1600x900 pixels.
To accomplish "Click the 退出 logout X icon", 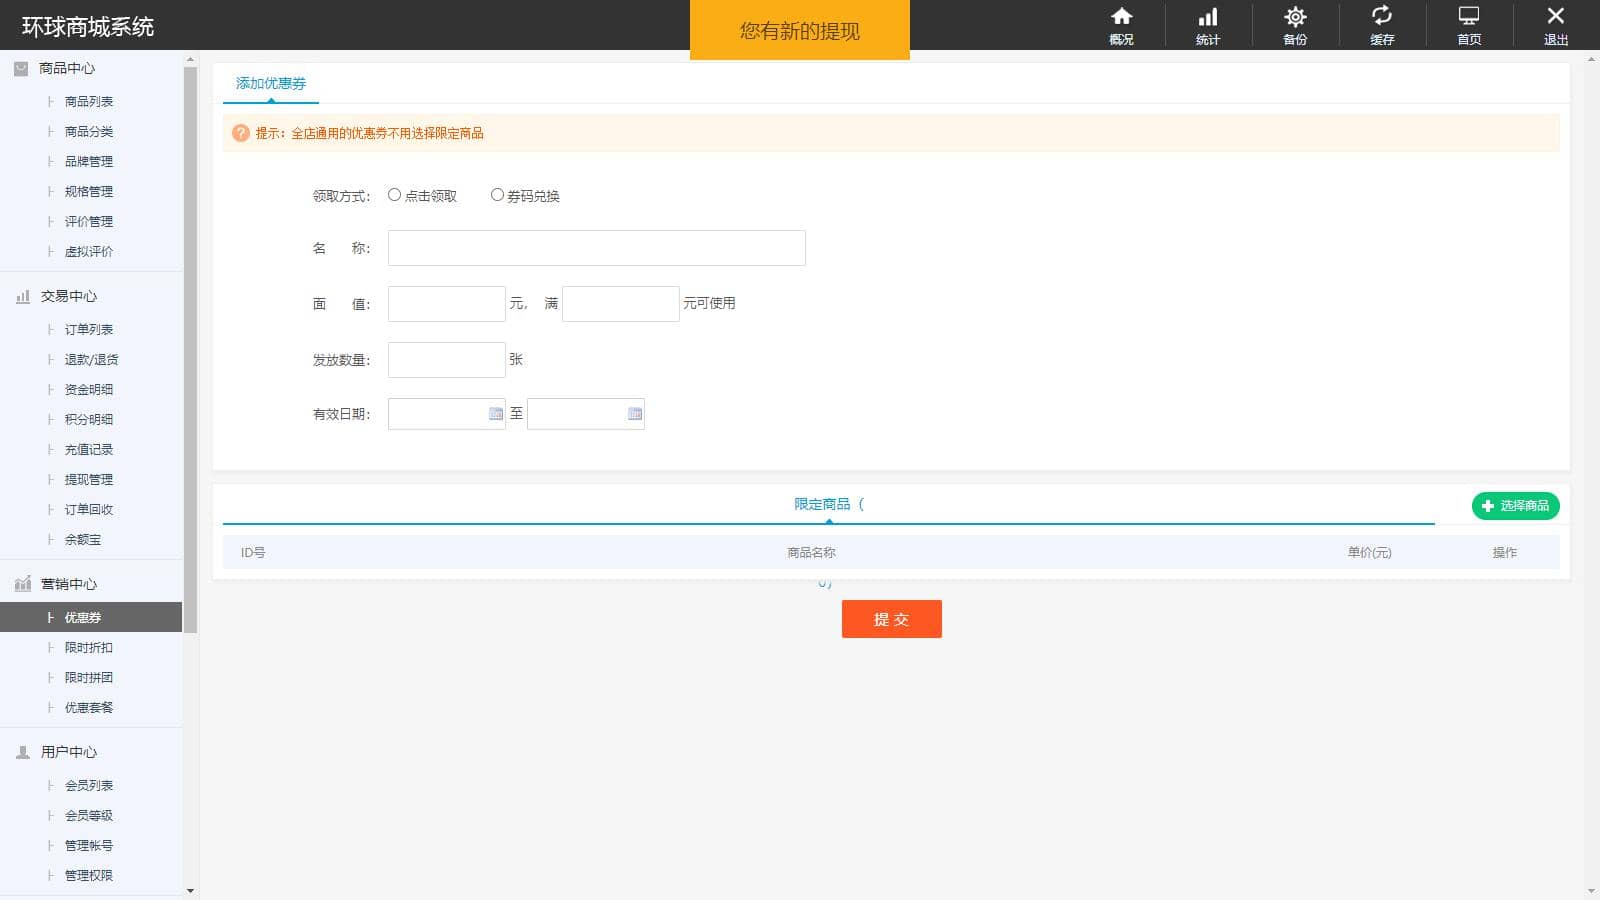I will 1555,17.
